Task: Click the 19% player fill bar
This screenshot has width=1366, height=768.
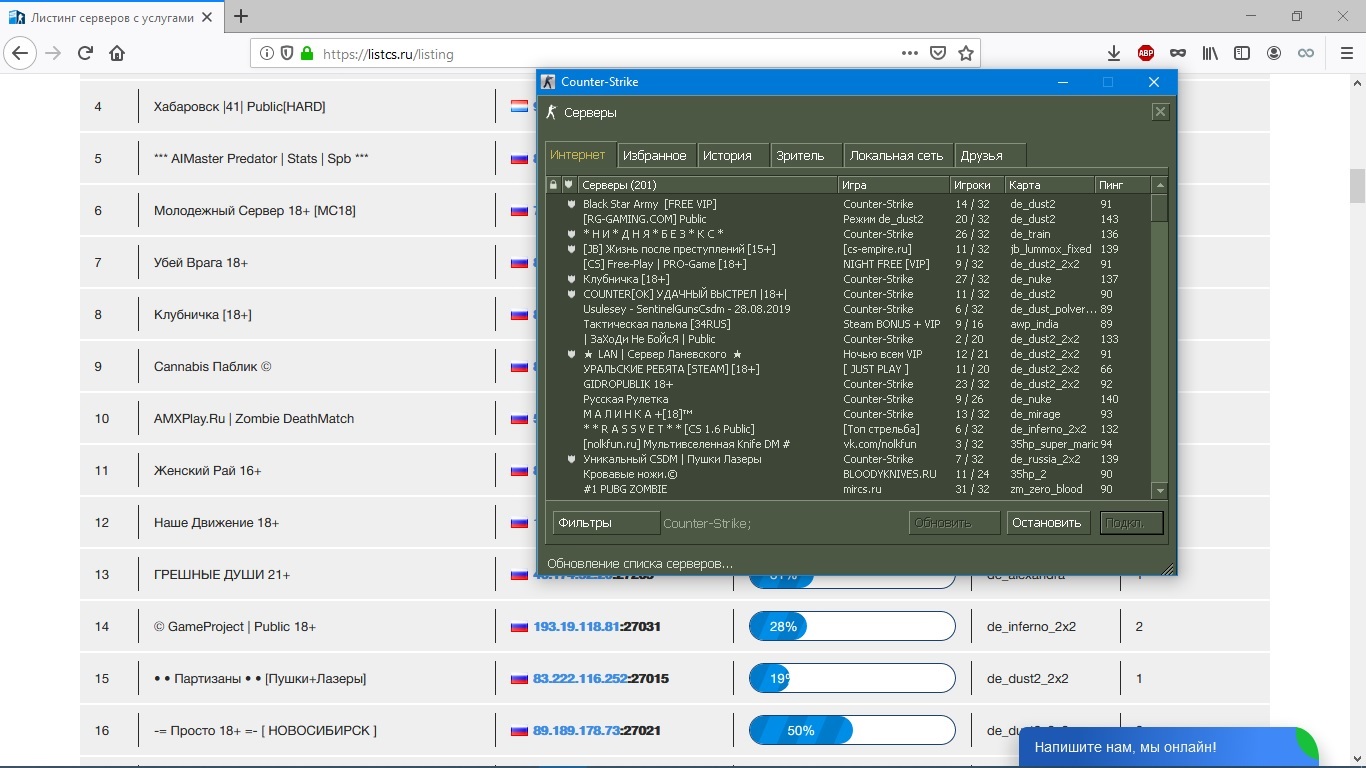Action: 852,679
